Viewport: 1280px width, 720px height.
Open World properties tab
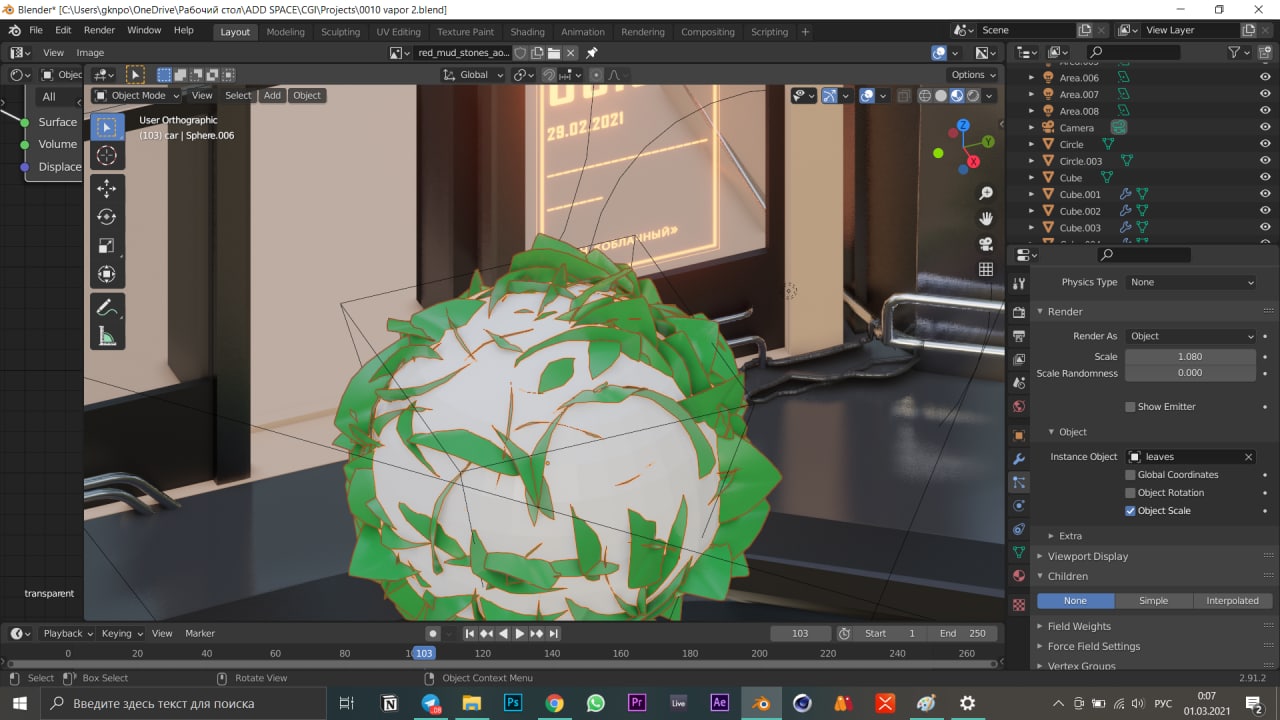tap(1019, 406)
